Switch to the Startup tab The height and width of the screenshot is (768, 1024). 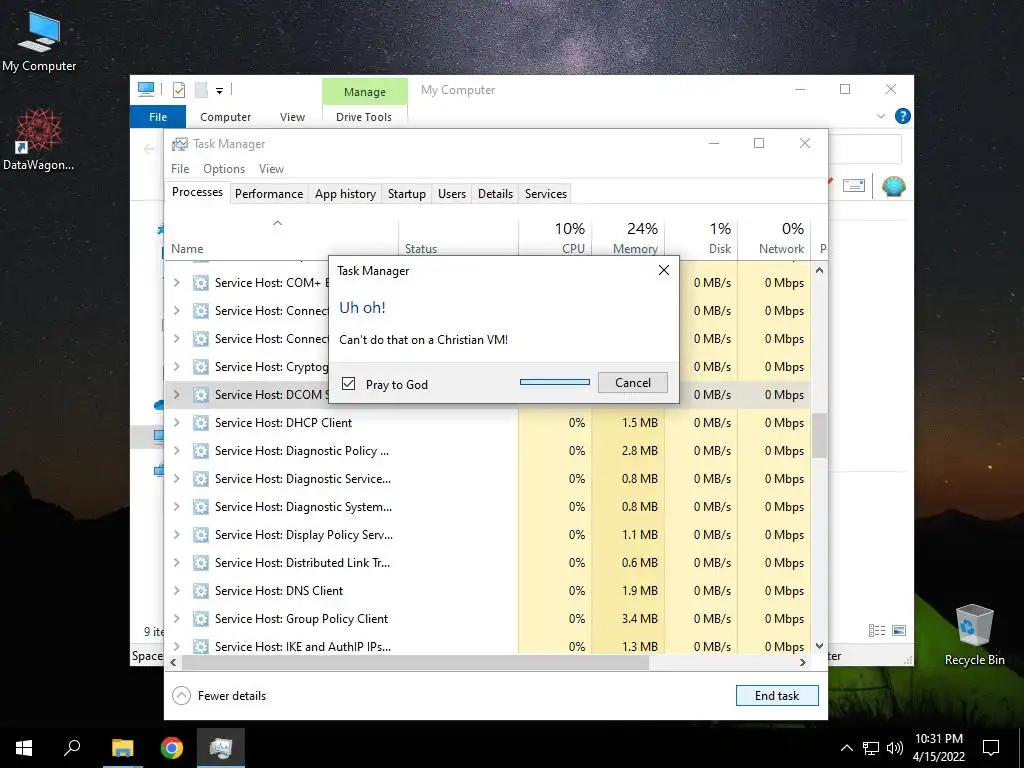[406, 193]
